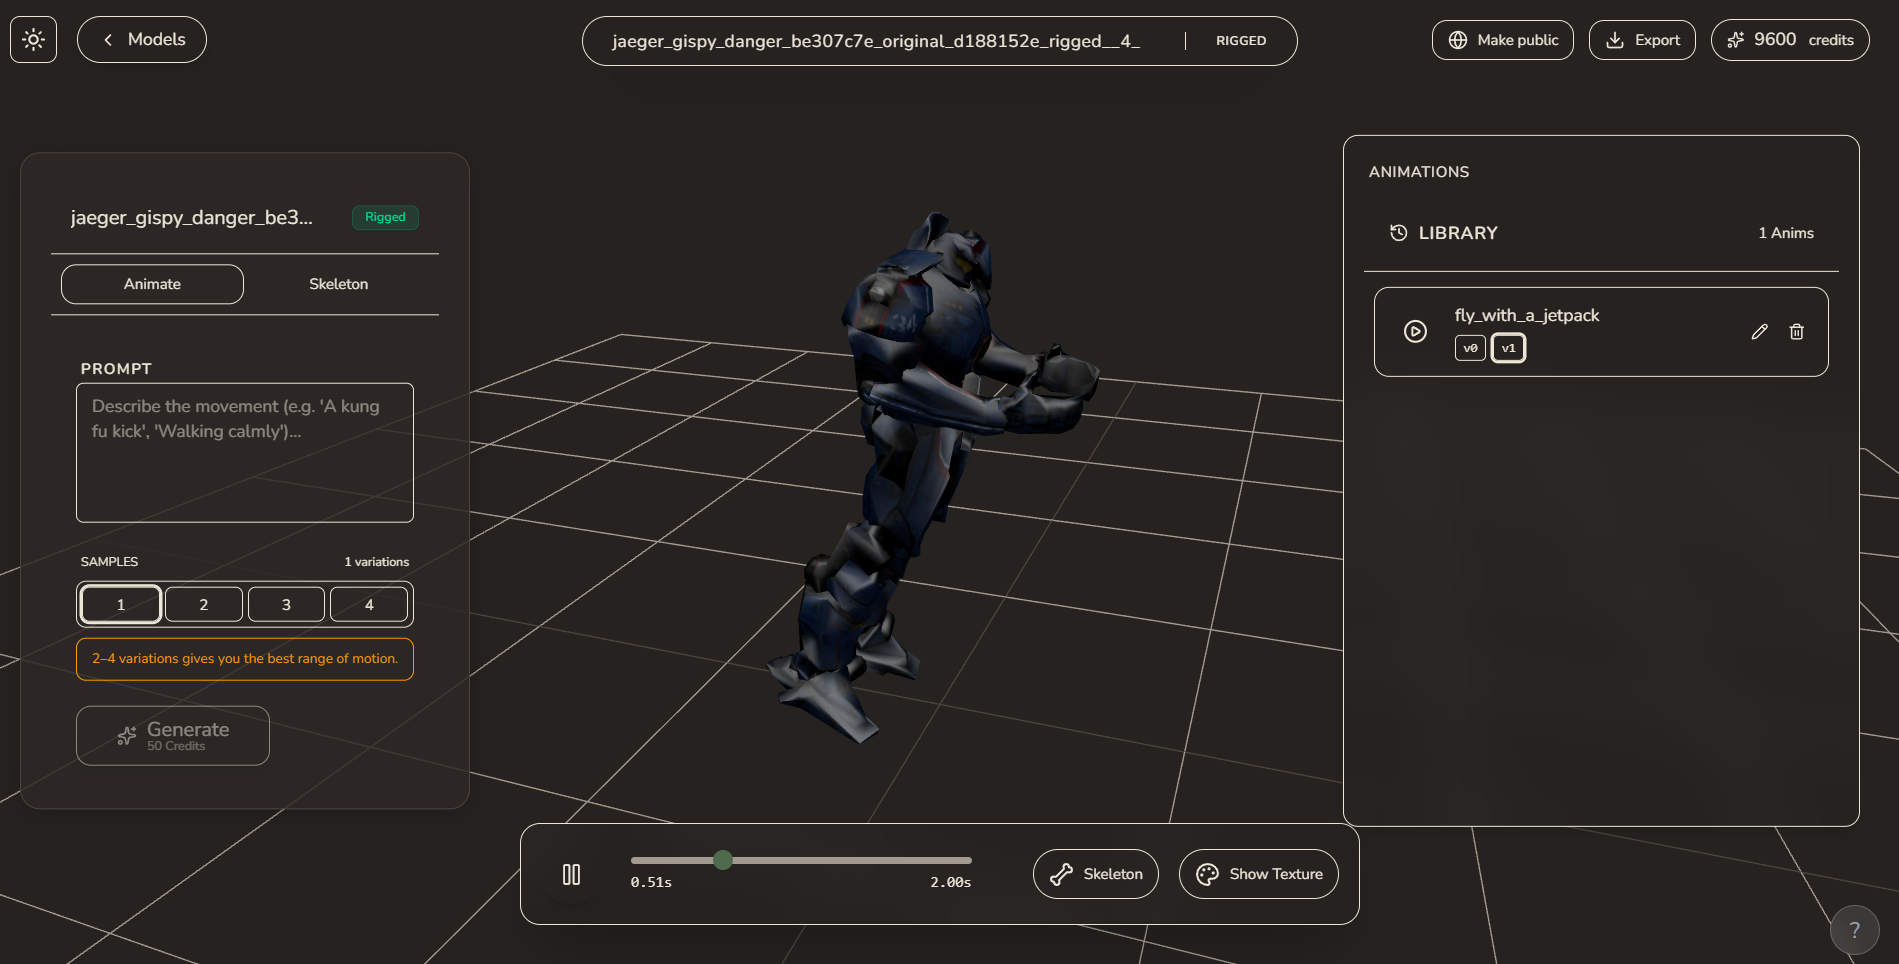Click the 0.51s current time readout

pyautogui.click(x=651, y=882)
